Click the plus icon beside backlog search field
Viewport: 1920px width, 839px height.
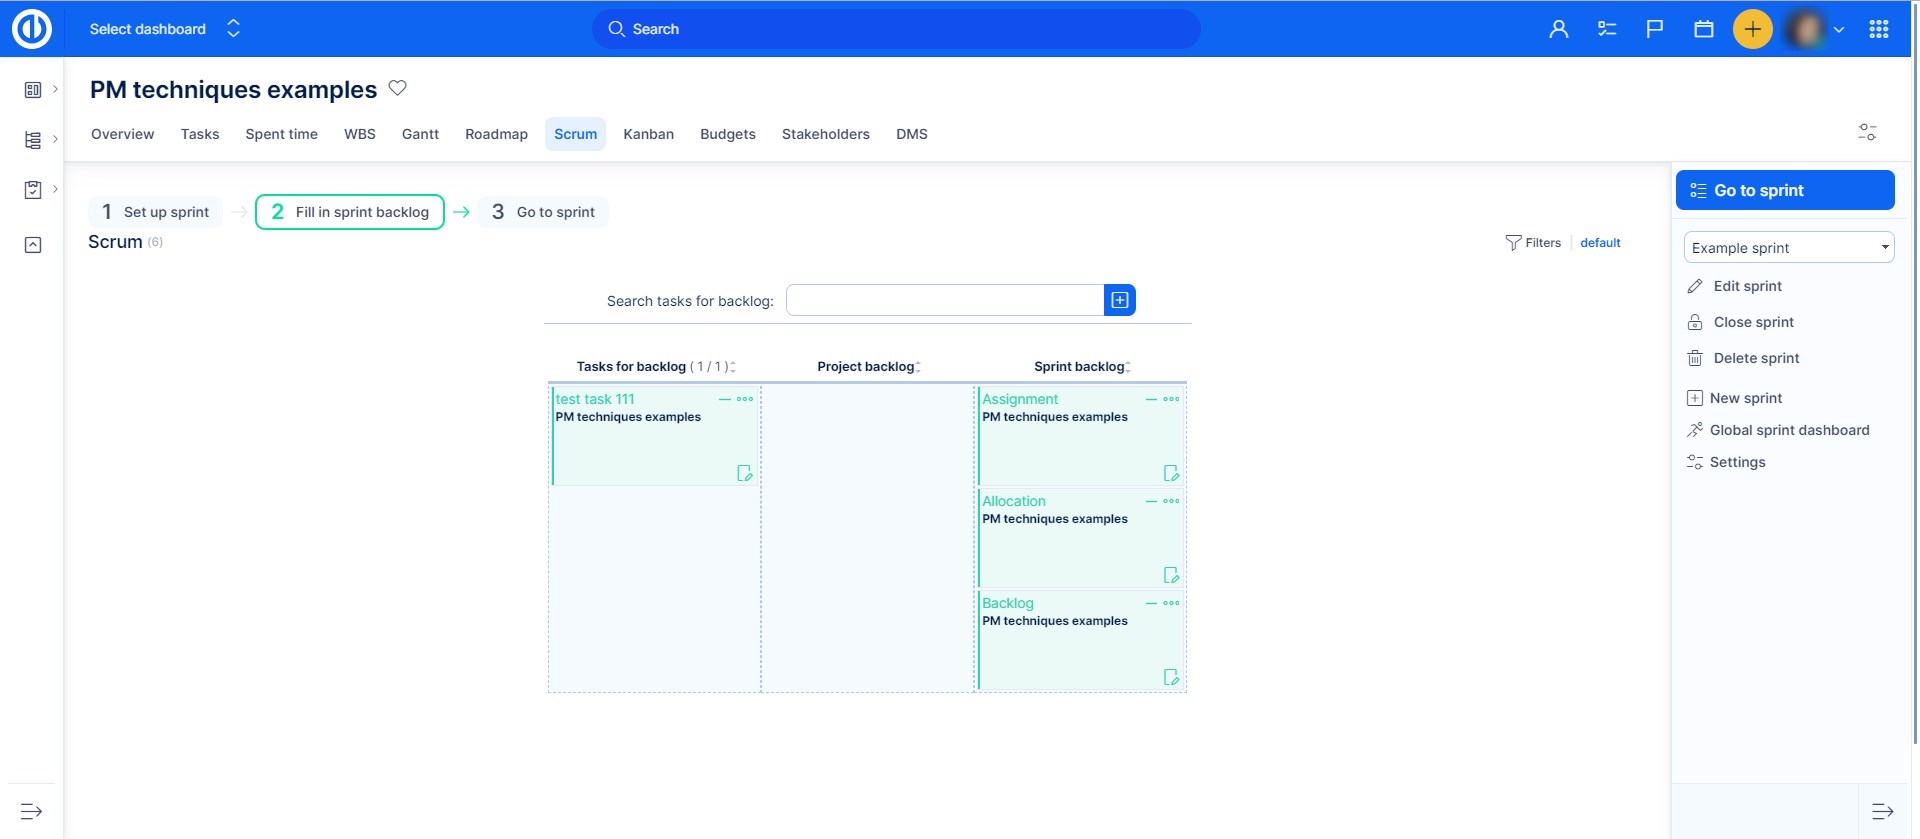click(1119, 300)
